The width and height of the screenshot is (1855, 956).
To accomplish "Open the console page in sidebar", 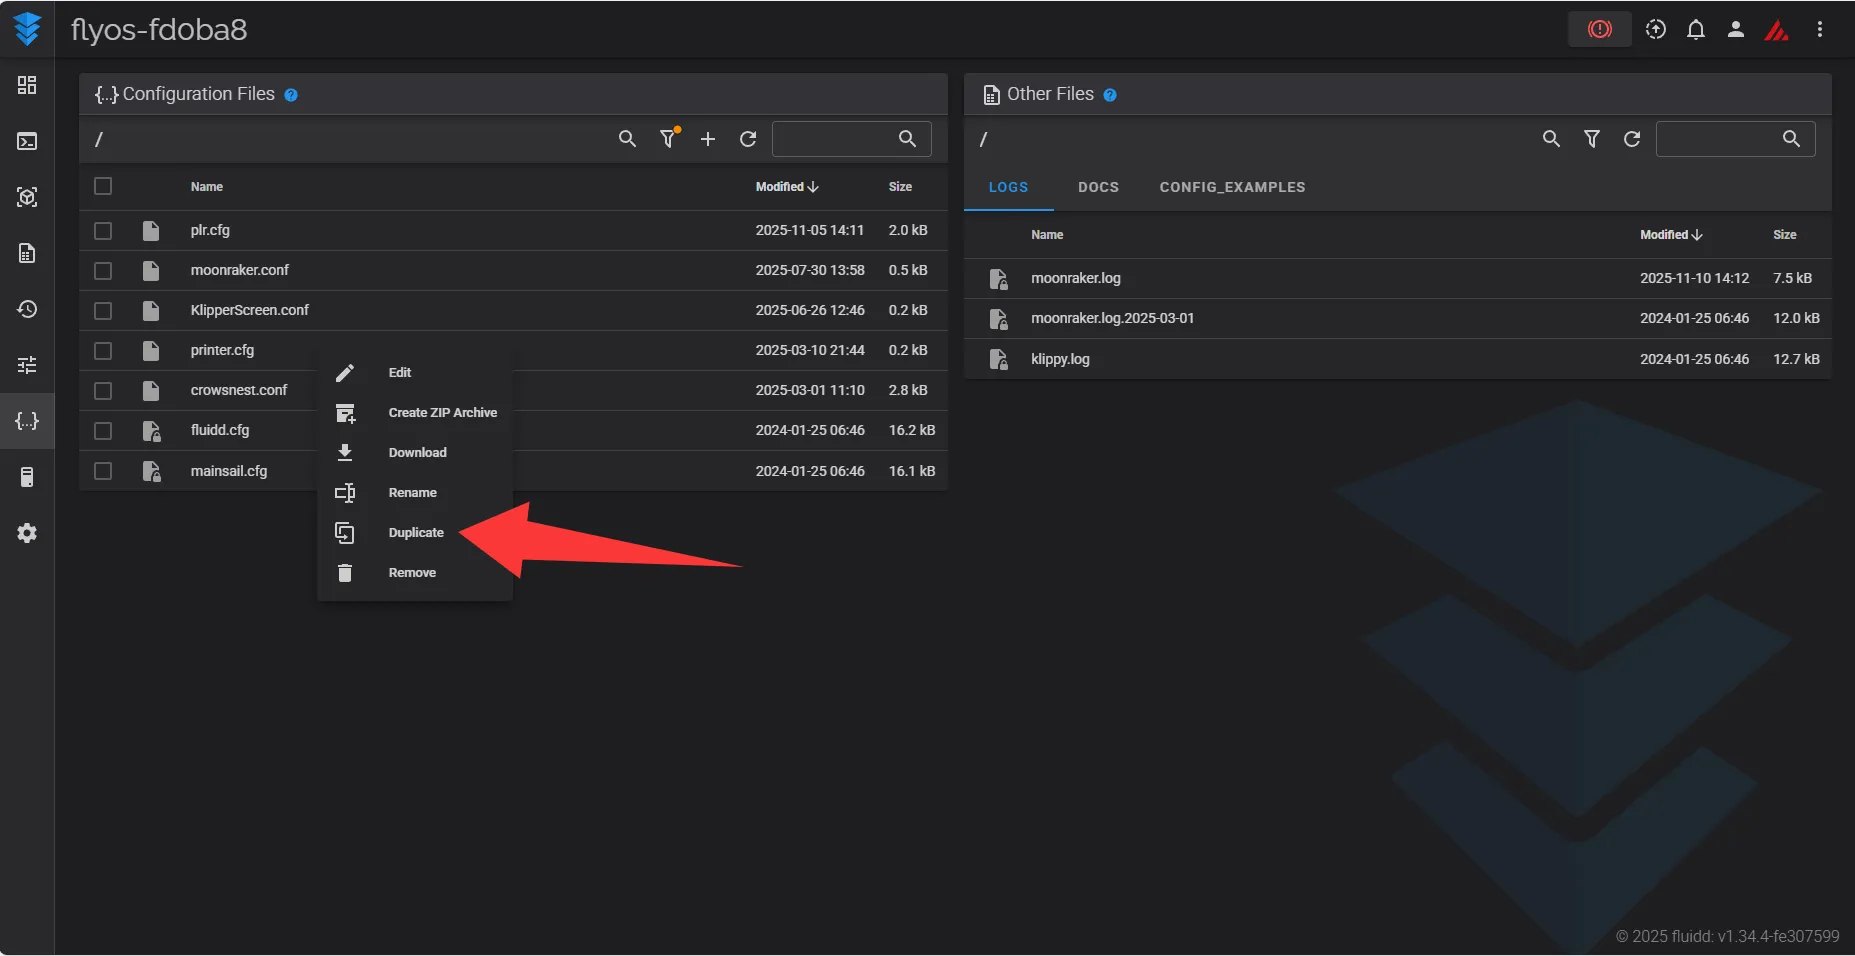I will [27, 141].
